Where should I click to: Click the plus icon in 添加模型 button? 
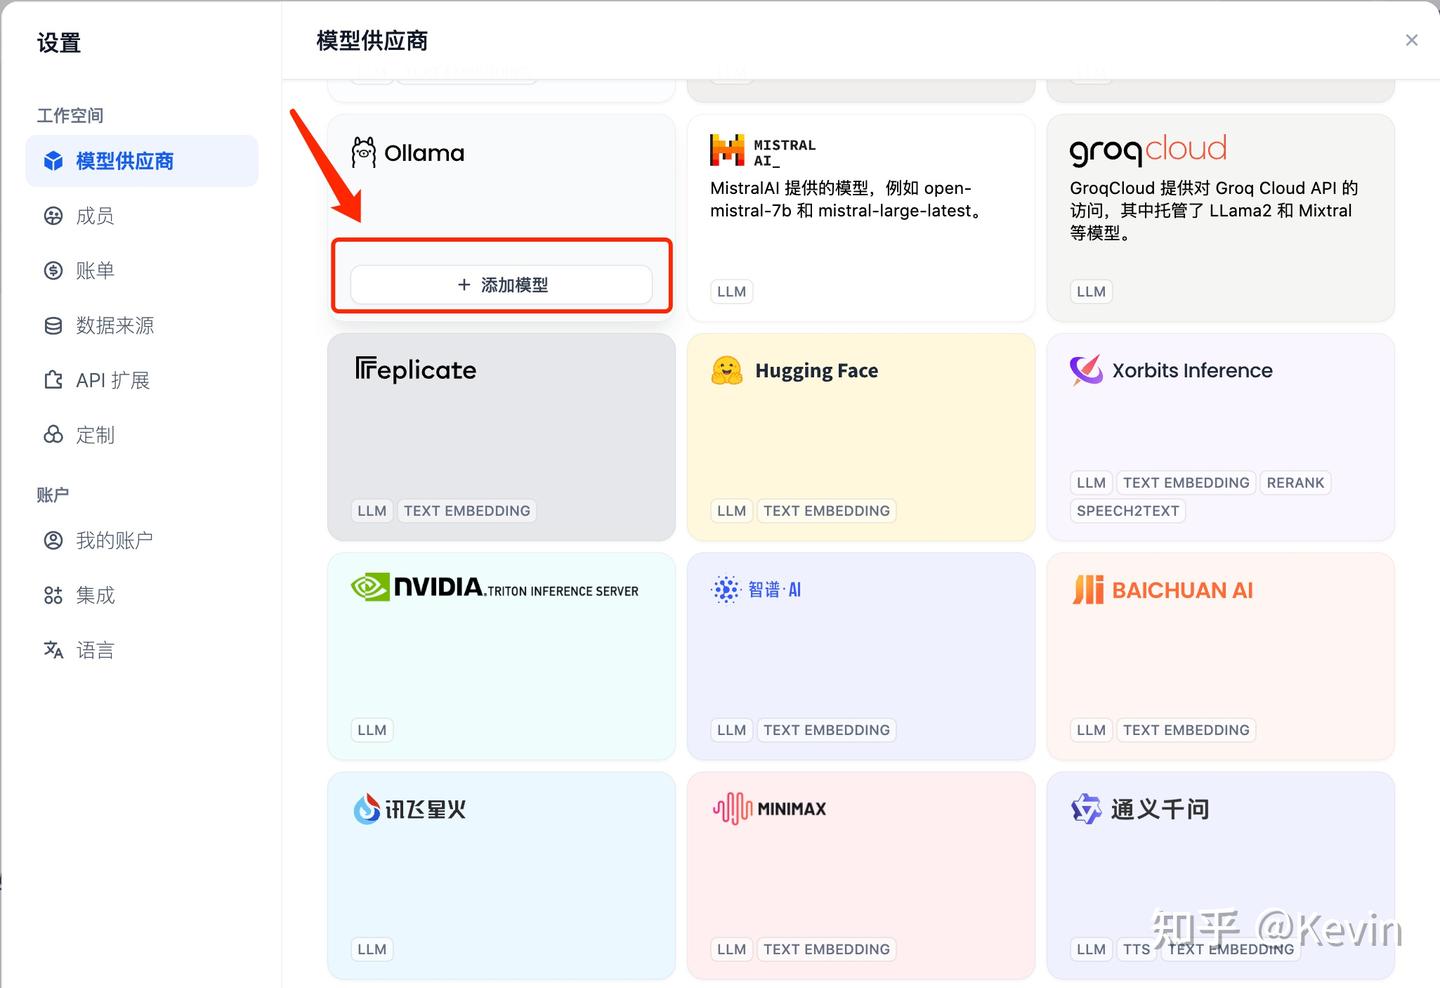point(464,285)
